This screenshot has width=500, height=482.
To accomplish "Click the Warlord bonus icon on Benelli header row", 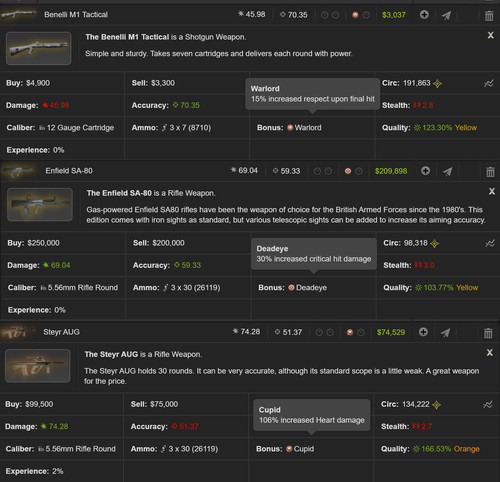I will coord(355,15).
